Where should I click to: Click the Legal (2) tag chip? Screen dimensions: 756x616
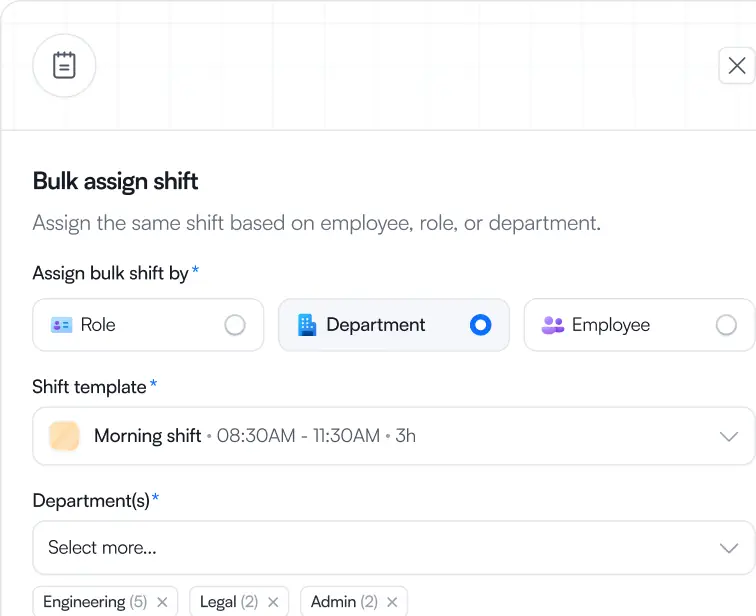coord(239,602)
